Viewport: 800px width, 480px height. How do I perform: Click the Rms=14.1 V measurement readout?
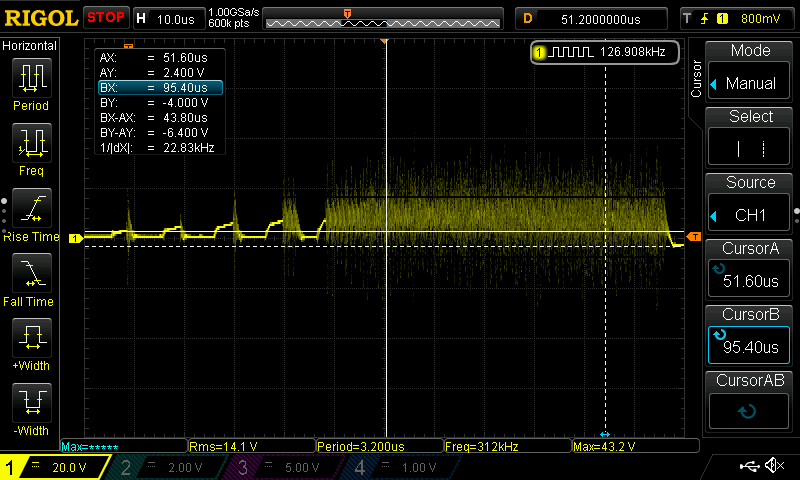[252, 446]
